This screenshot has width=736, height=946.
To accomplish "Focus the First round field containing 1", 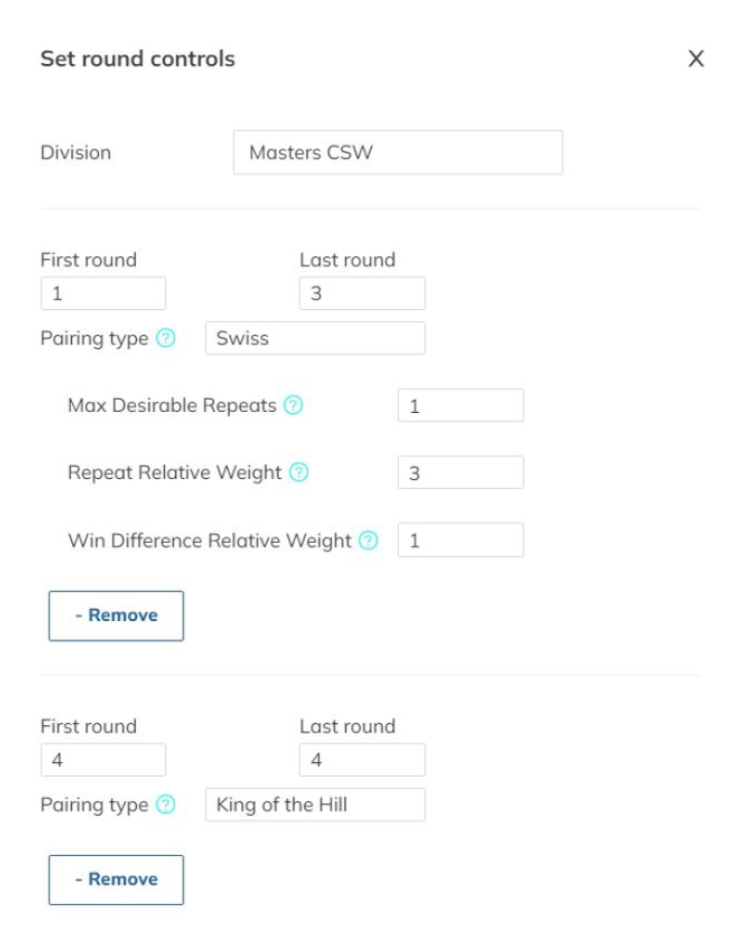I will [103, 294].
